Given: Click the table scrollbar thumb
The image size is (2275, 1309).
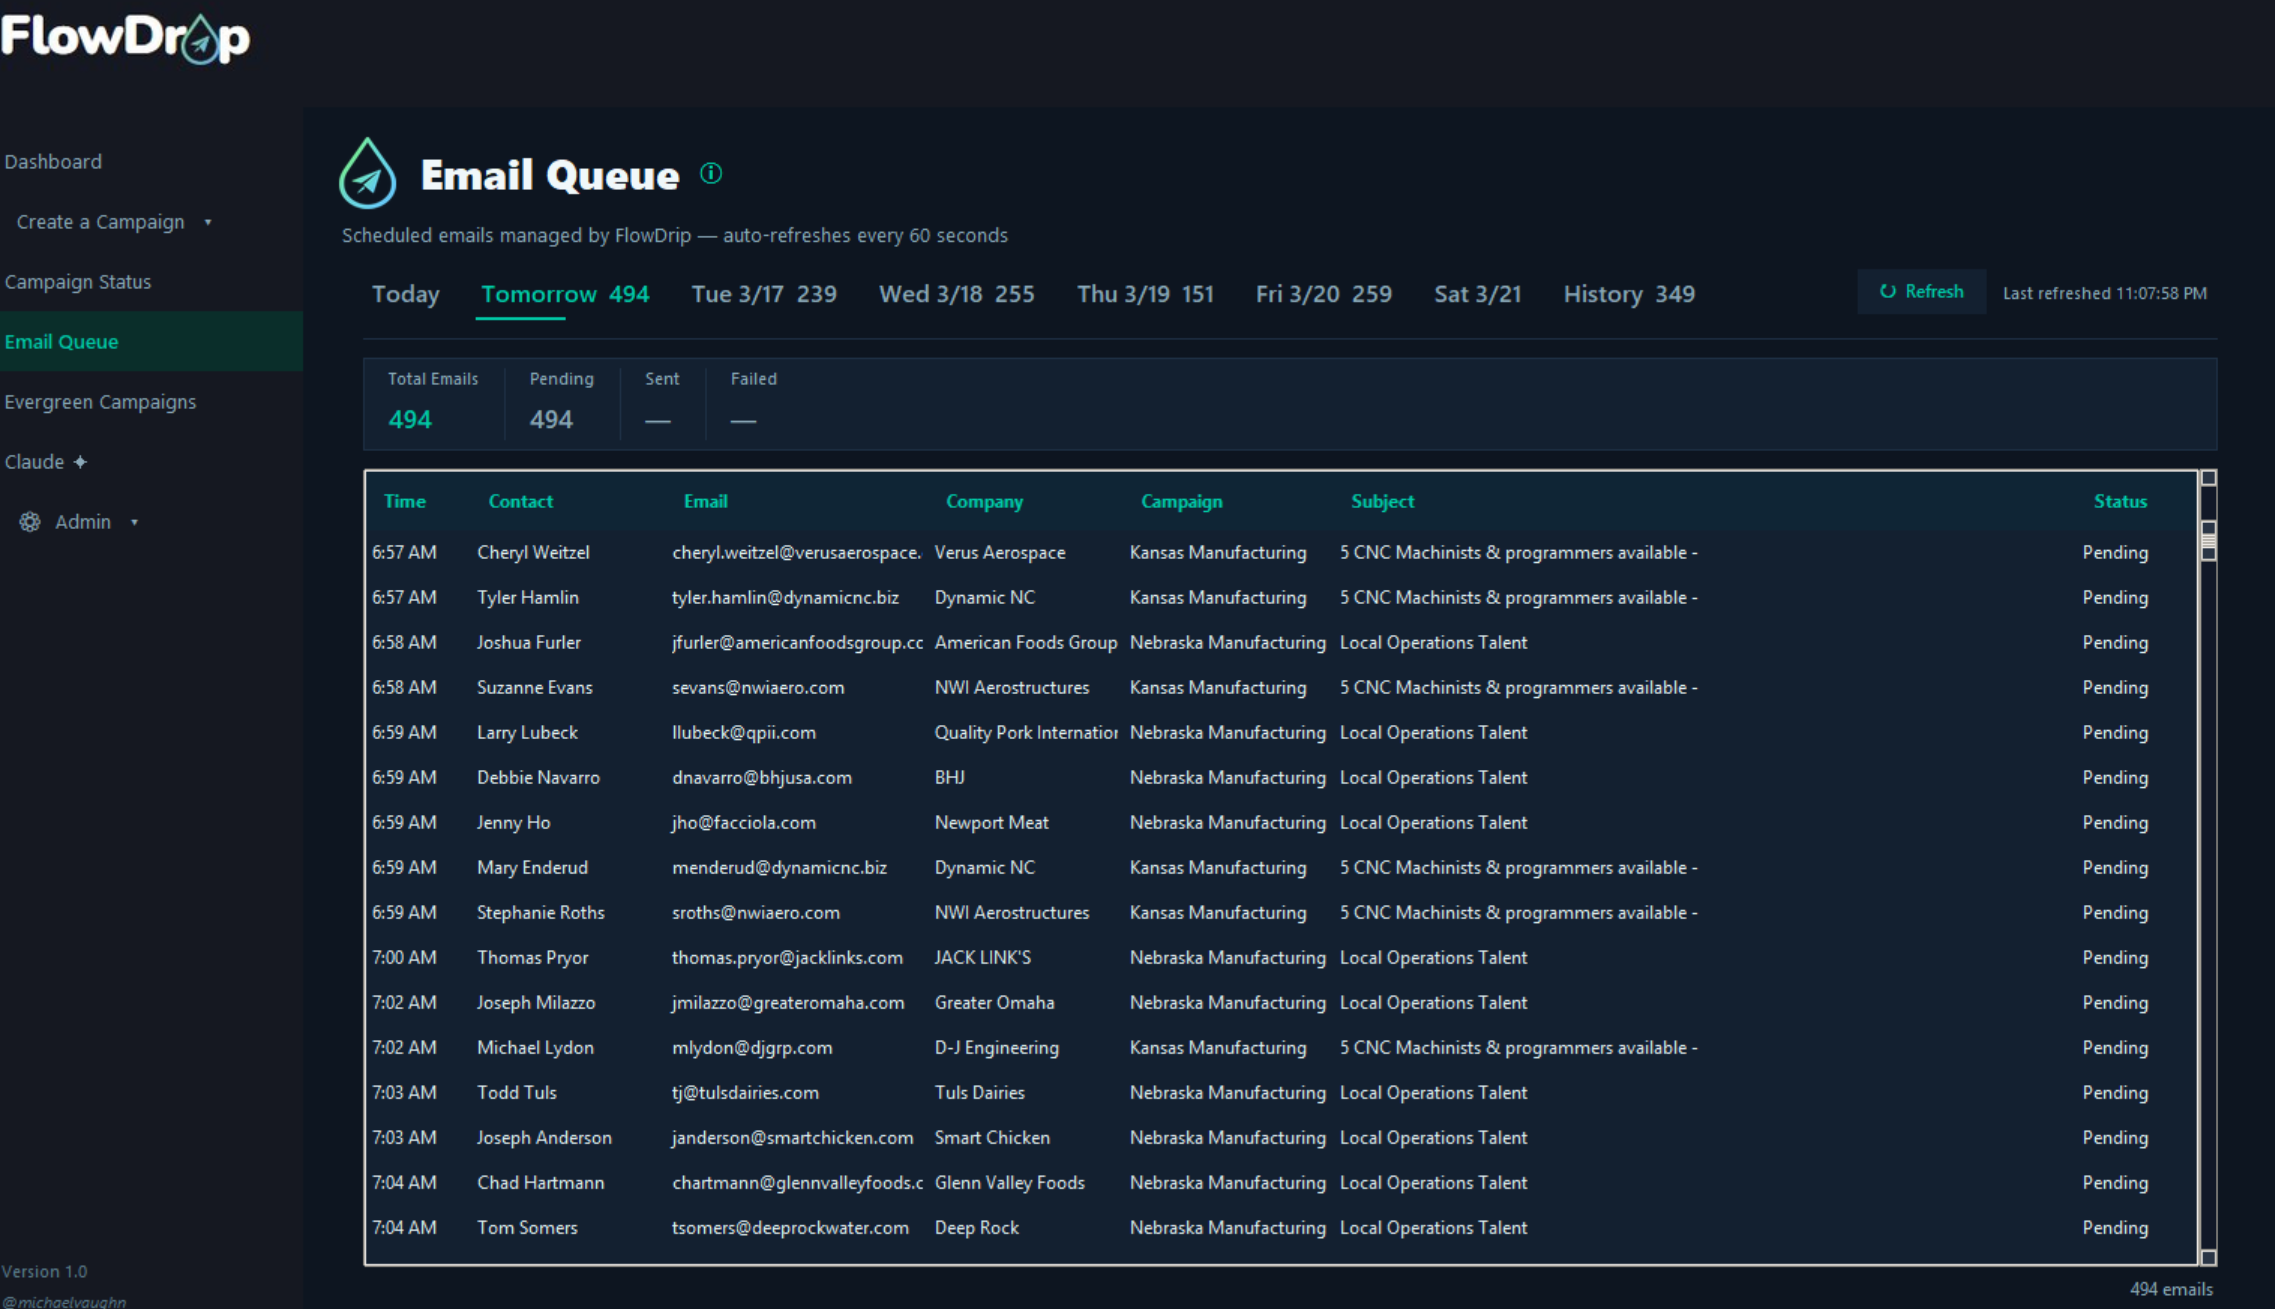Looking at the screenshot, I should pyautogui.click(x=2208, y=540).
